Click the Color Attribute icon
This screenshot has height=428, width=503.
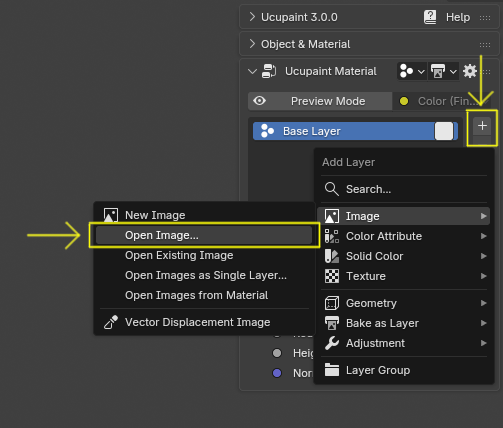point(332,236)
